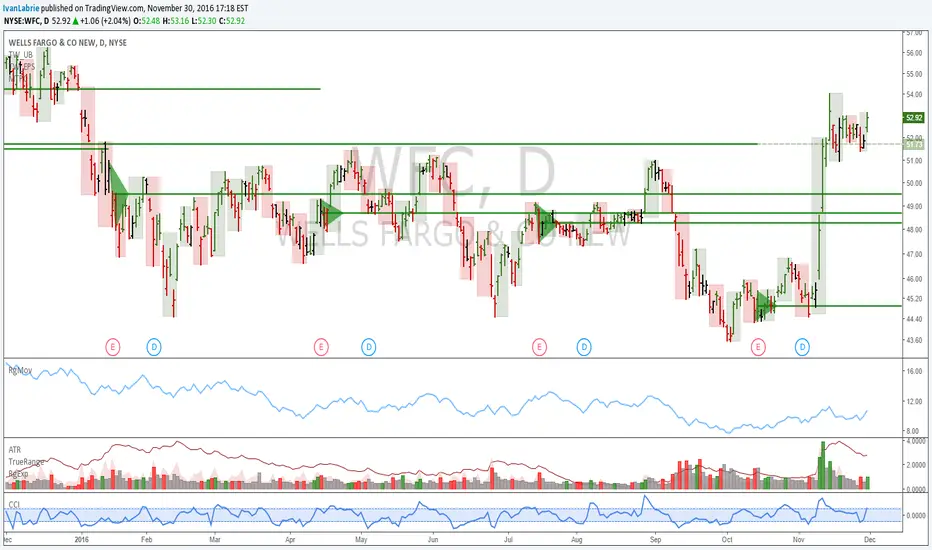This screenshot has width=932, height=550.
Task: Click the Apr time axis label
Action: click(290, 540)
